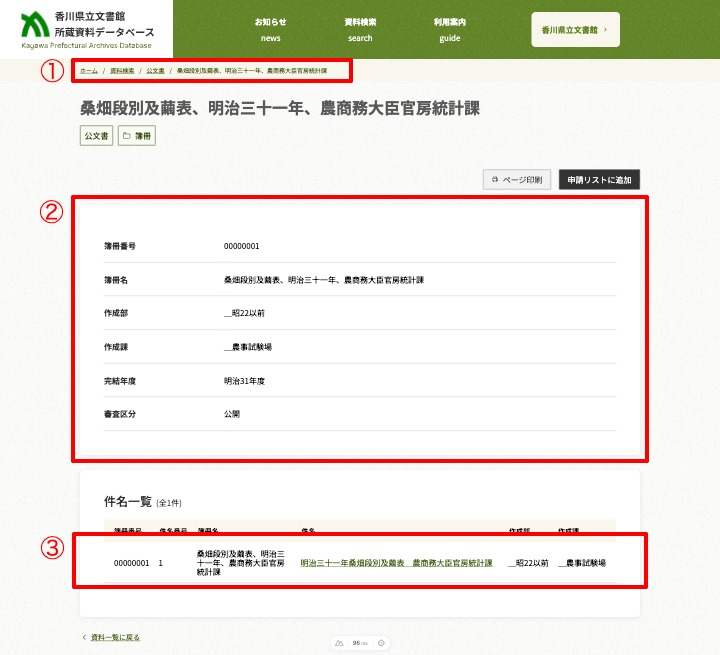Go to ホーム in breadcrumb
The width and height of the screenshot is (720, 655).
point(89,71)
